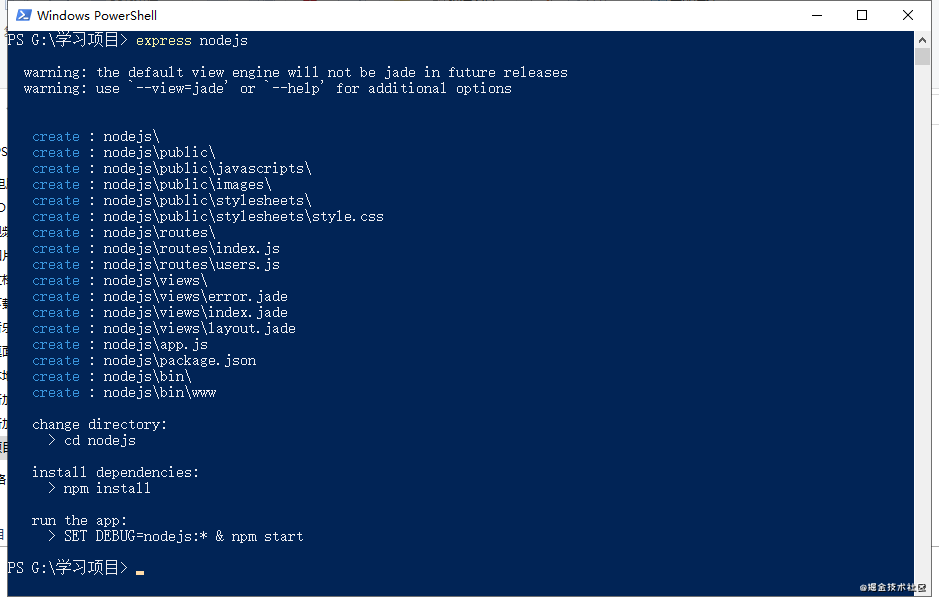Viewport: 939px width, 604px height.
Task: Click the scrollbar up arrow
Action: pos(922,40)
